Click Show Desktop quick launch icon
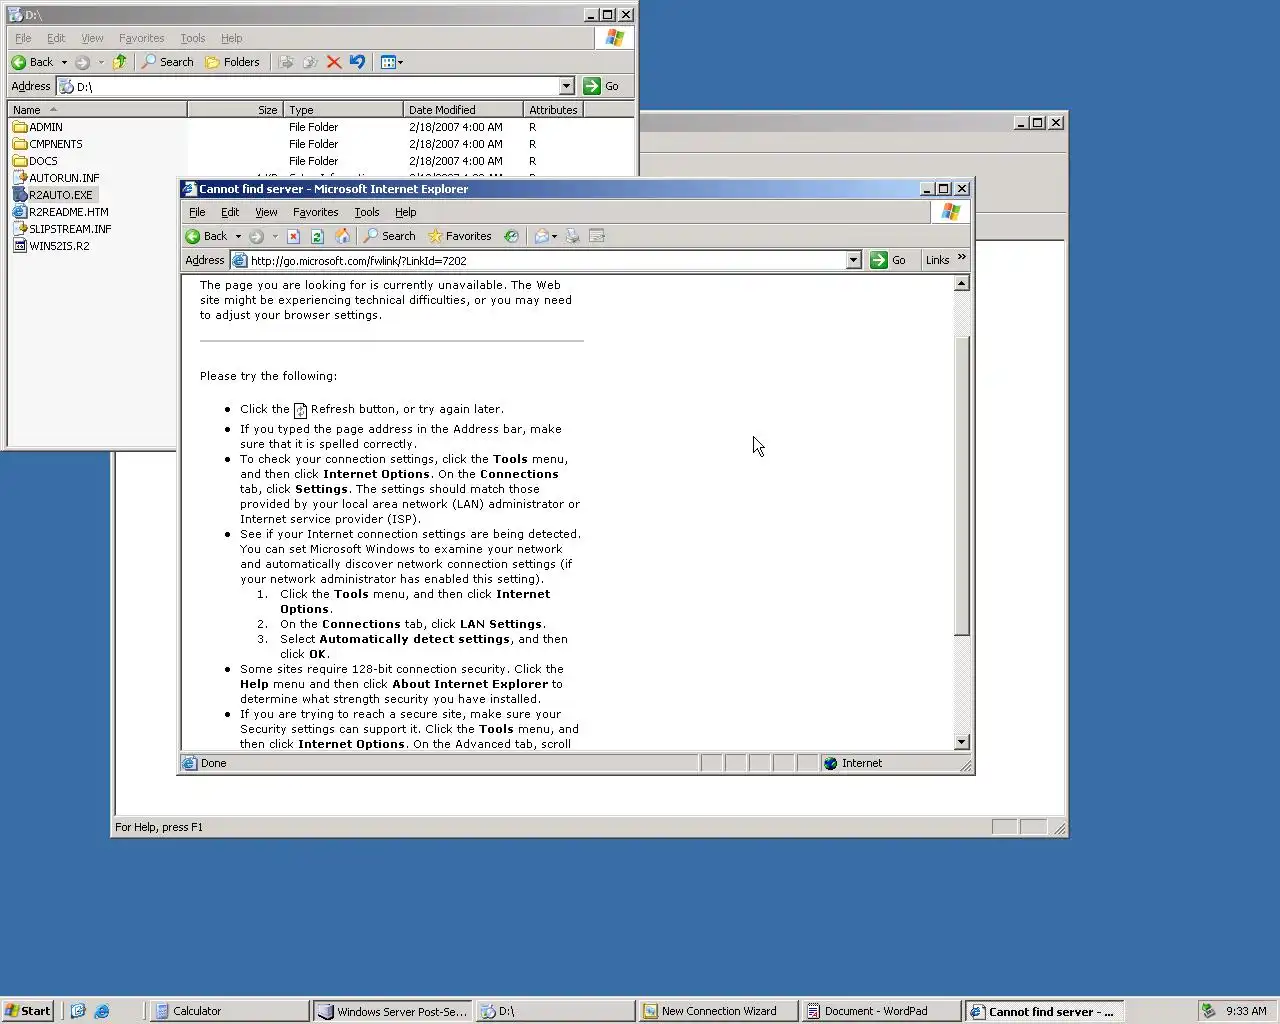 coord(78,1011)
